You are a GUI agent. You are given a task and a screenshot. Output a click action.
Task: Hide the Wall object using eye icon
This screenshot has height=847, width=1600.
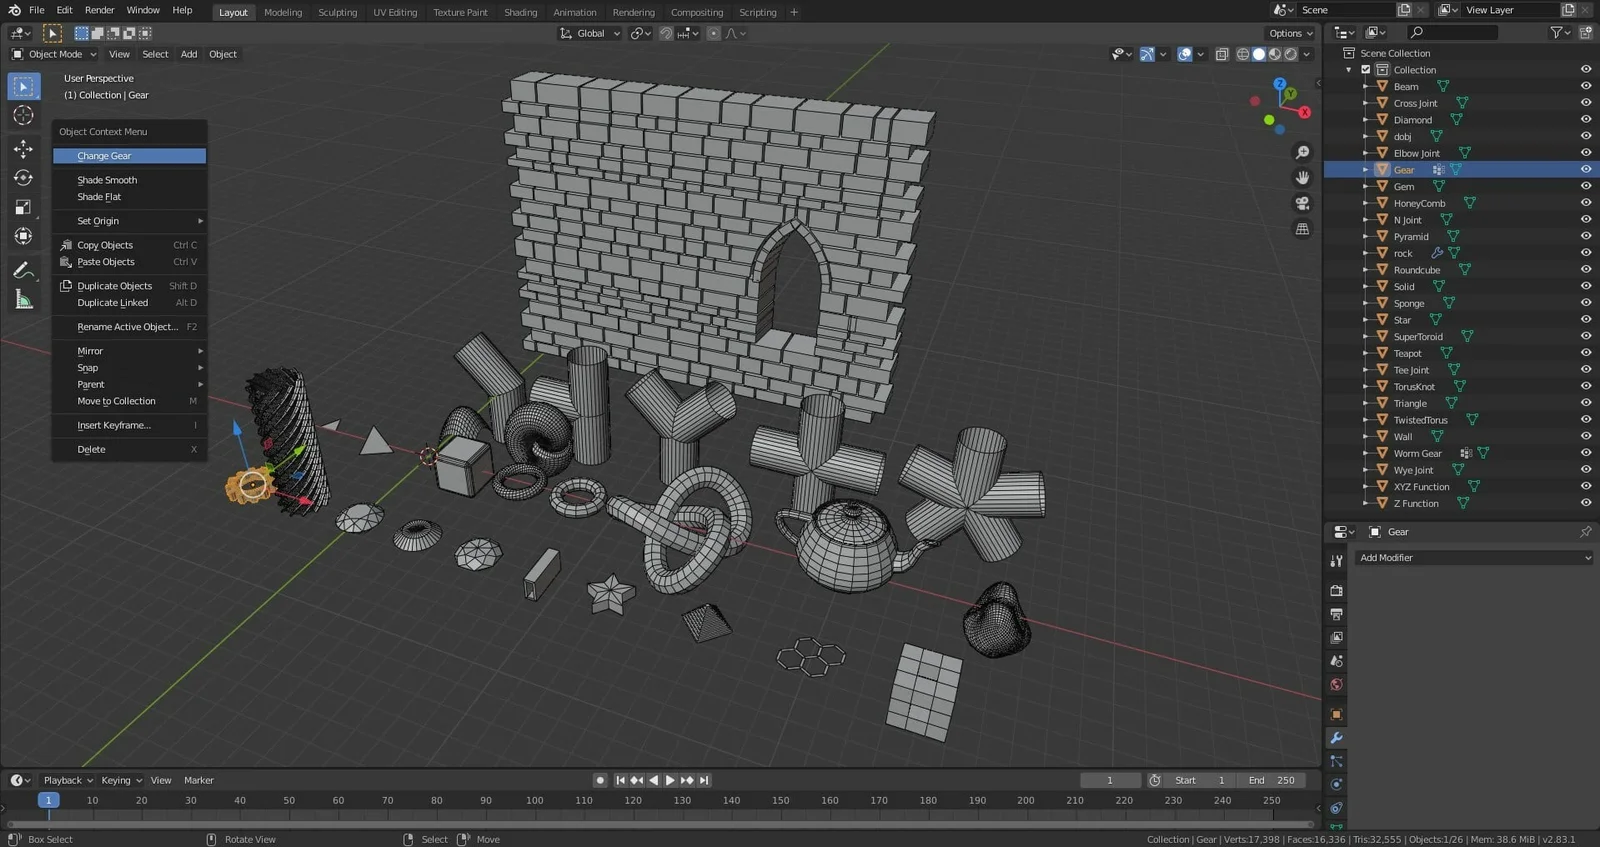(x=1585, y=436)
